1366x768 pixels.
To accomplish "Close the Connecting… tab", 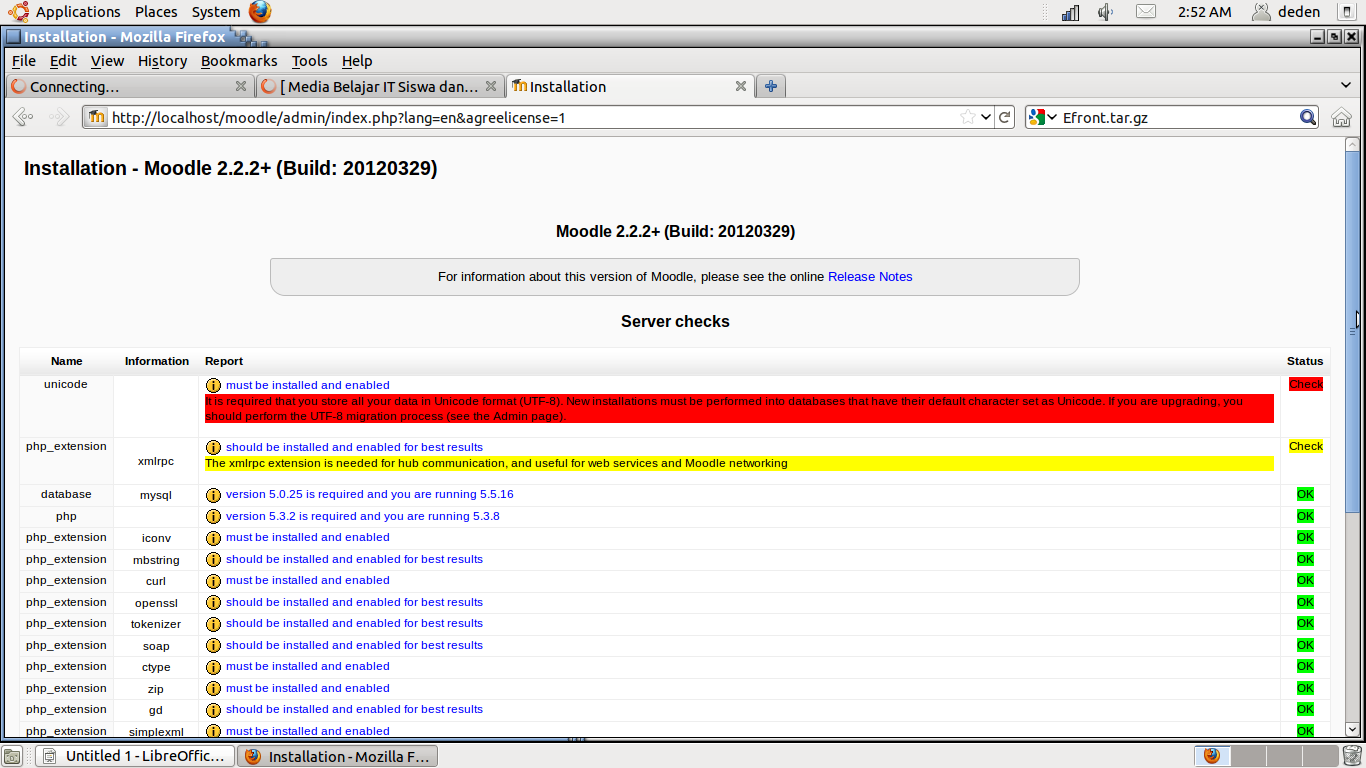I will coord(241,86).
